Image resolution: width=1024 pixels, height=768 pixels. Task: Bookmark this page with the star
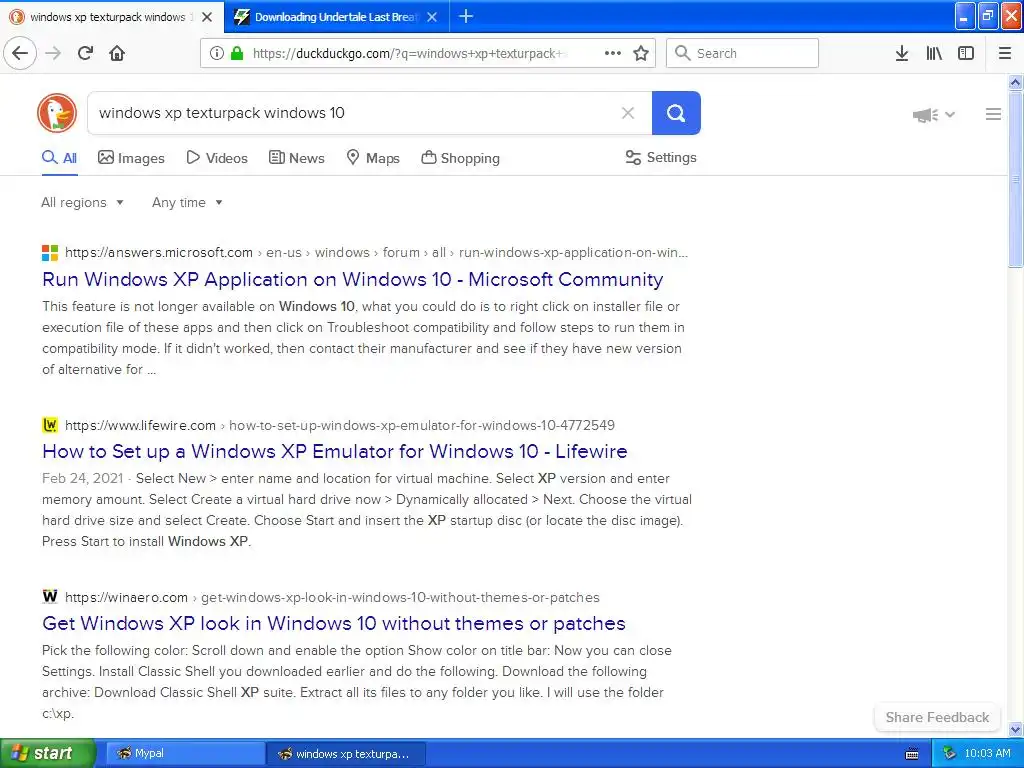[641, 53]
